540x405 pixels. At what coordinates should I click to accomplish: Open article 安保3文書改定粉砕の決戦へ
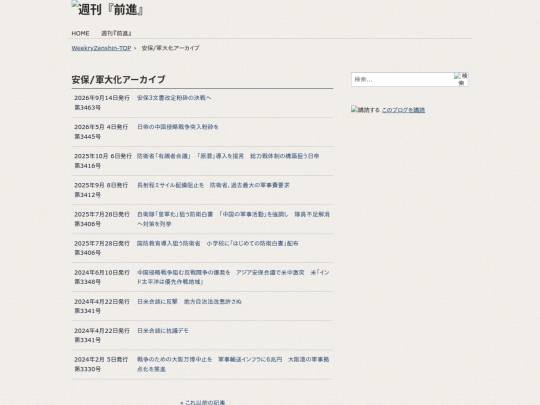click(x=174, y=98)
